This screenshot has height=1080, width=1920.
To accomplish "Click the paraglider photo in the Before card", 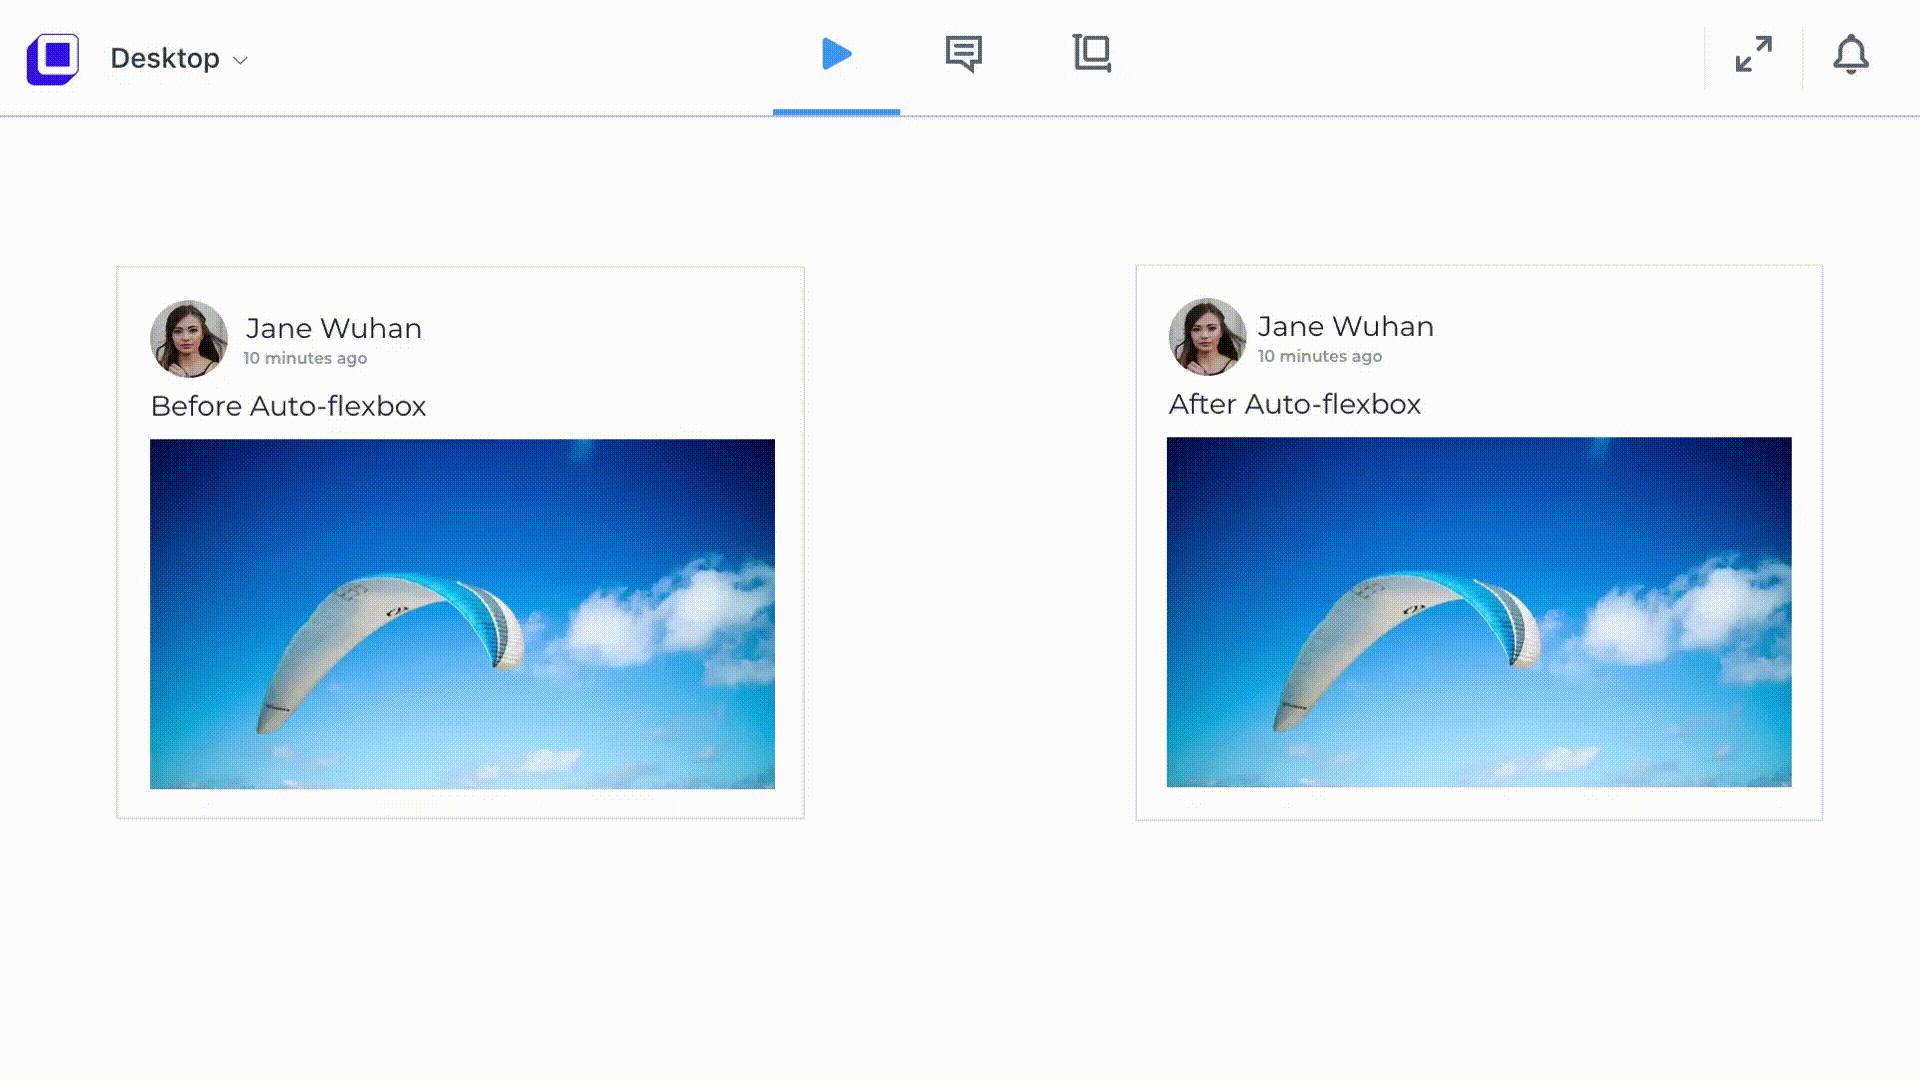I will coord(462,613).
